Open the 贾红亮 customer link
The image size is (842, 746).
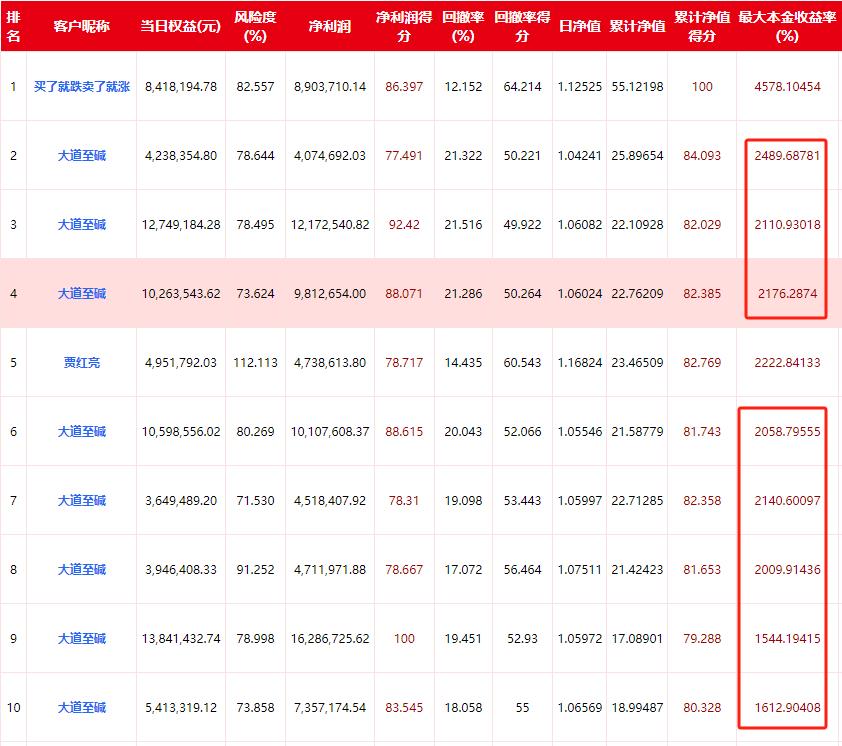pos(82,363)
